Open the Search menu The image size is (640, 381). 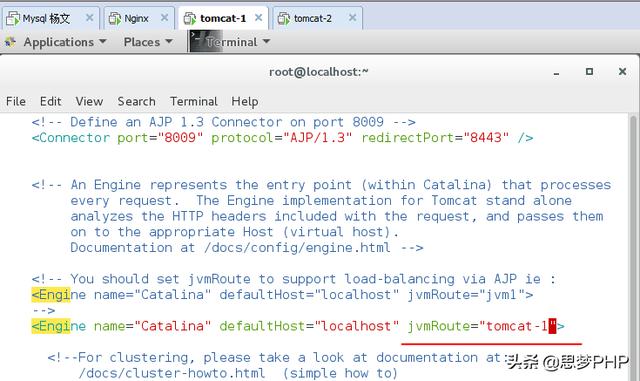coord(136,101)
